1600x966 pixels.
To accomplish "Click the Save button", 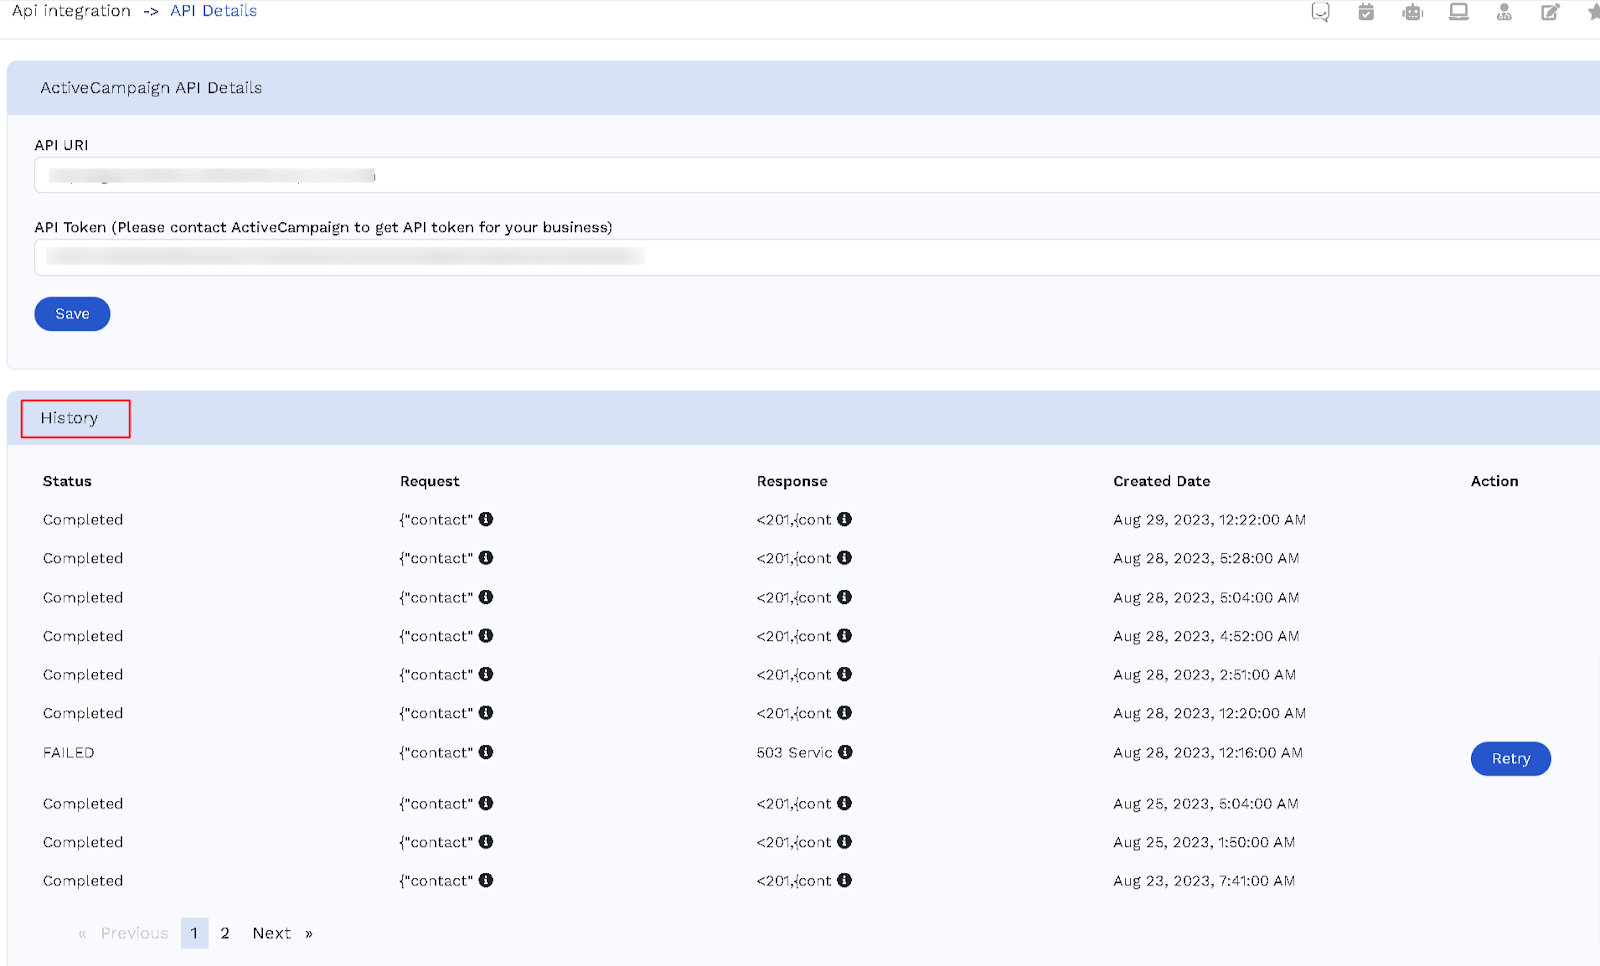I will pos(72,314).
